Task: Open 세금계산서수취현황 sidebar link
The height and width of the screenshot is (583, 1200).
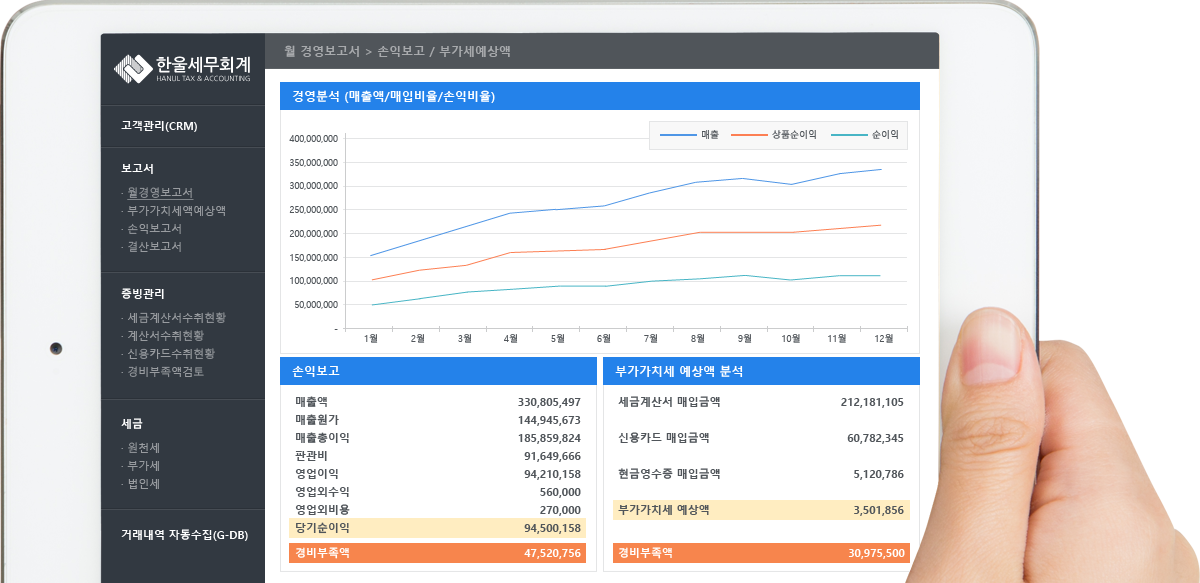Action: [176, 317]
